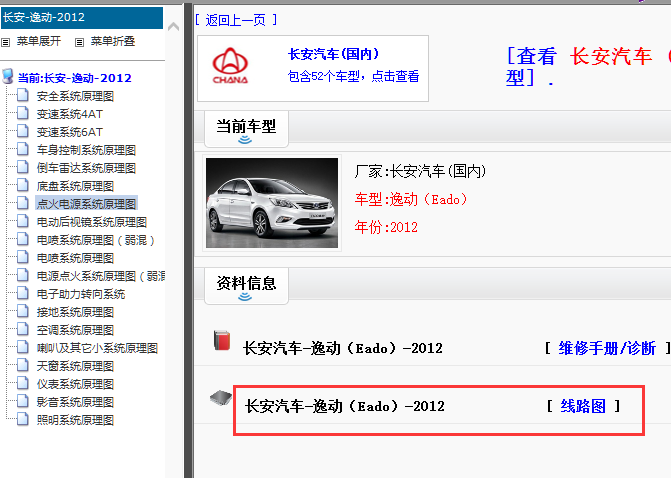The image size is (671, 478).
Task: Click the document icon beside 变速系统6AT
Action: [x=23, y=131]
